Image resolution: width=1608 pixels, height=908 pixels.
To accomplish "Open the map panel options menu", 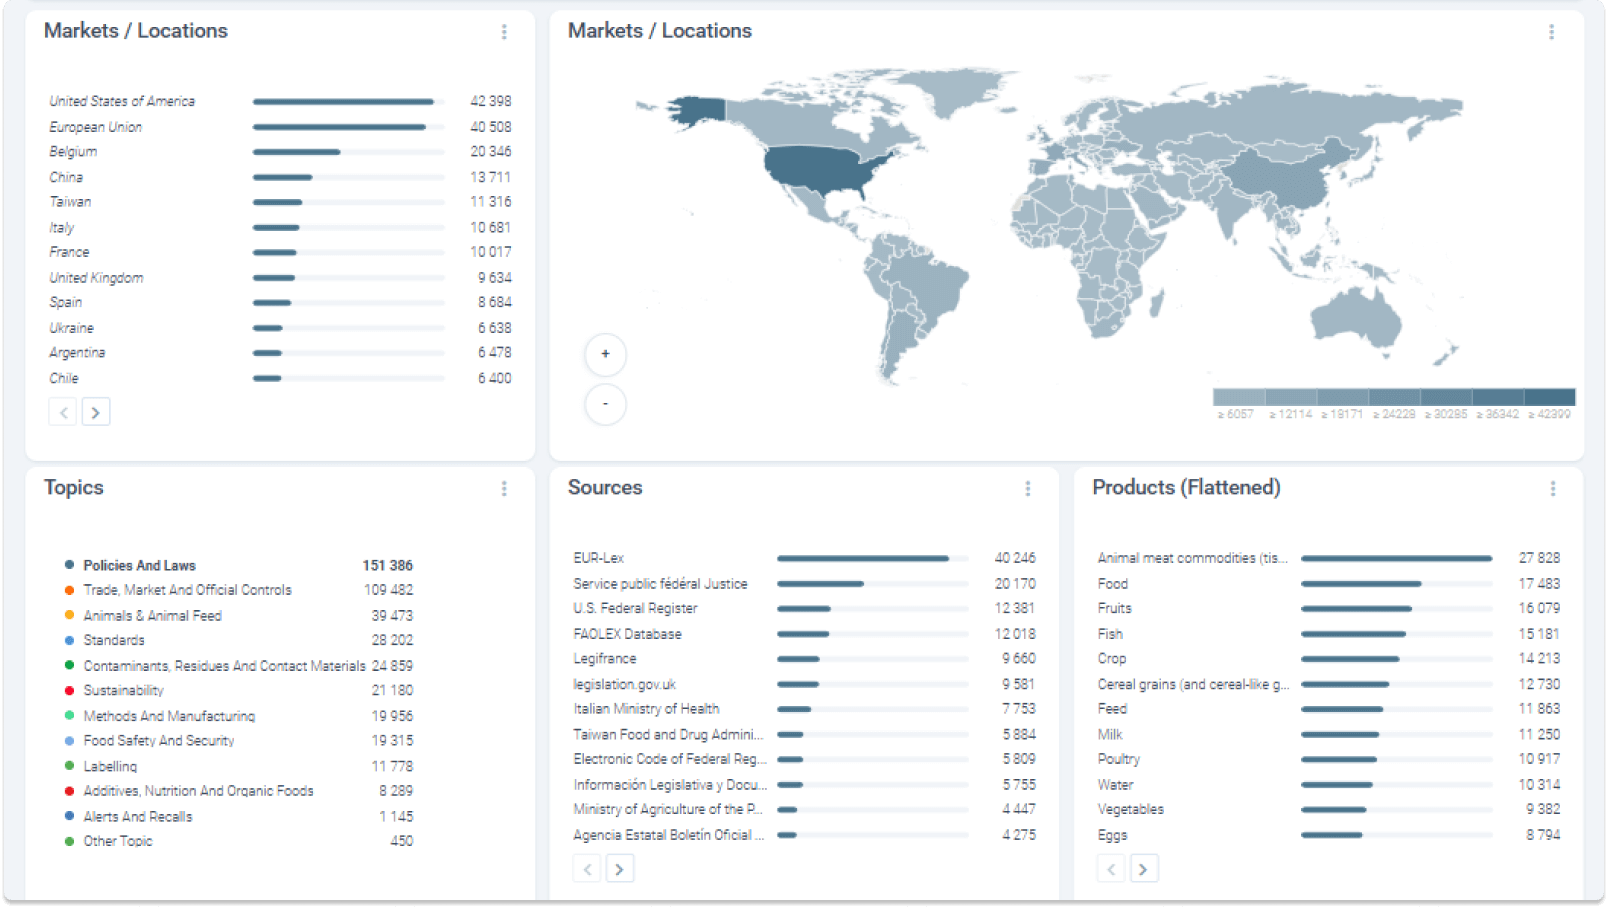I will point(1552,32).
